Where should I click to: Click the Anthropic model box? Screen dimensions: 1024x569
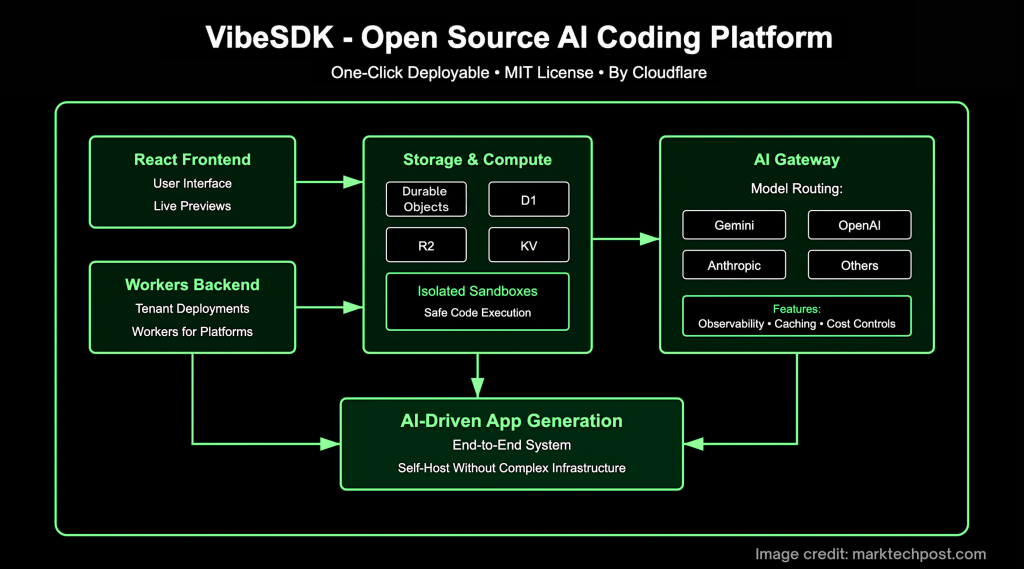[x=734, y=265]
